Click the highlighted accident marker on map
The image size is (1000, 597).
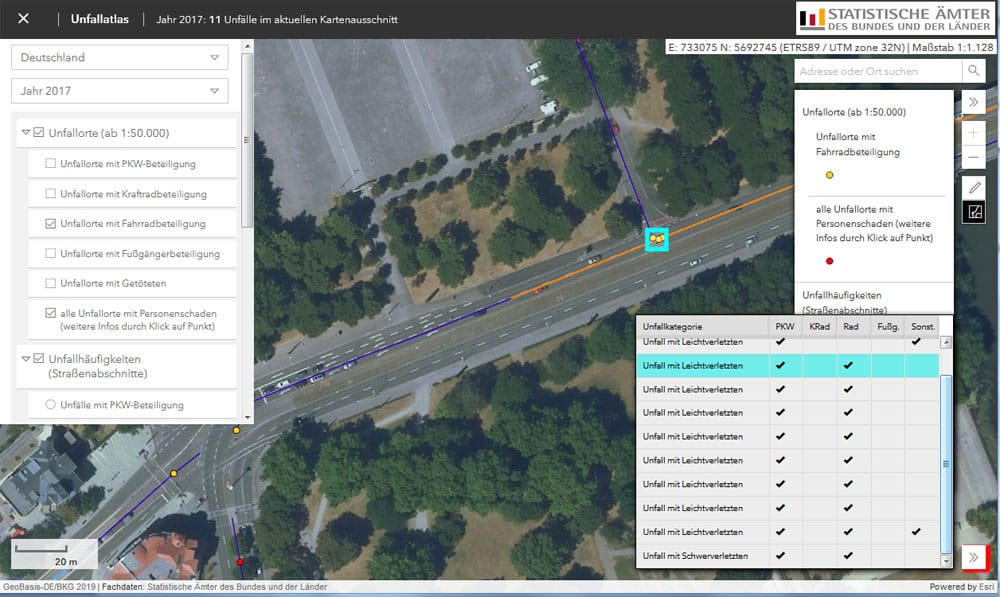click(x=656, y=240)
